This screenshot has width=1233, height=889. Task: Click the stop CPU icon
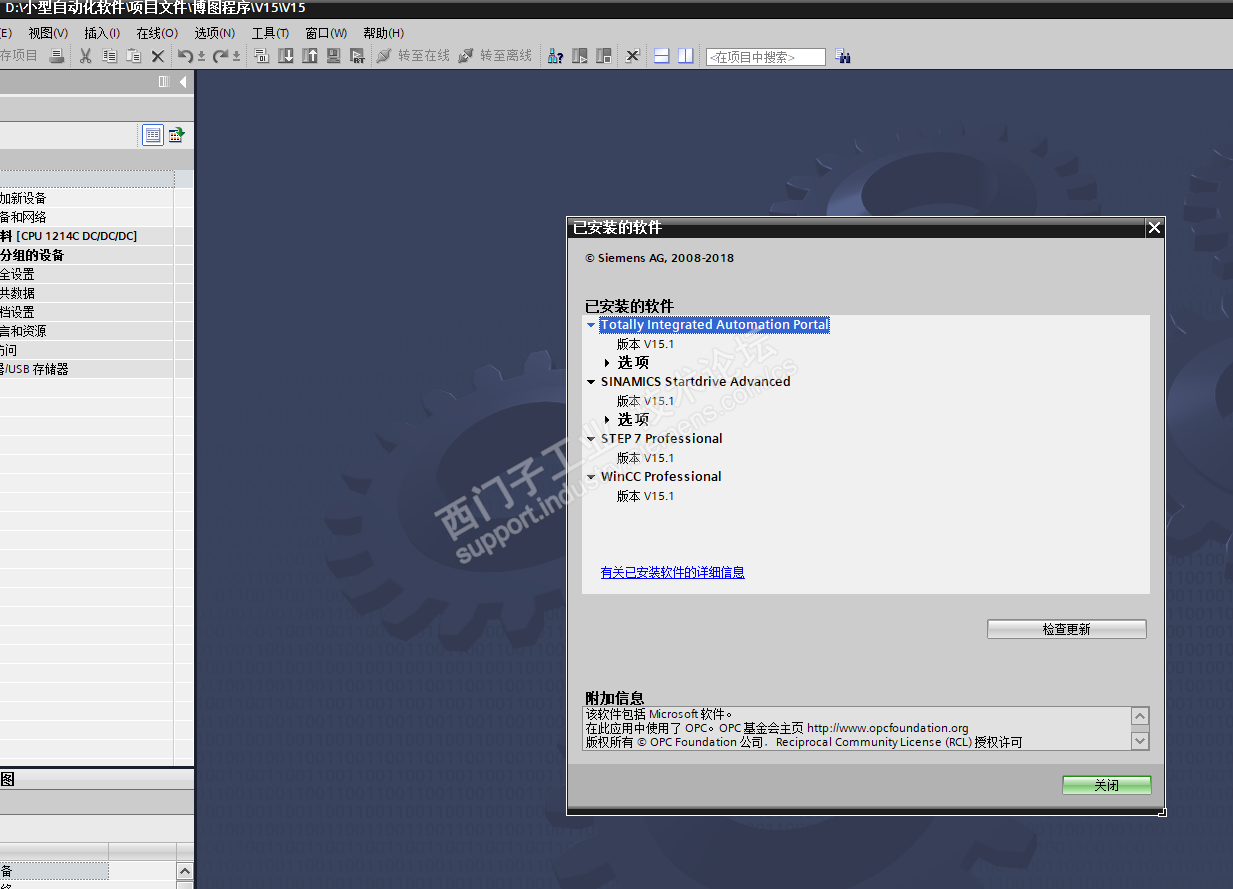(604, 56)
